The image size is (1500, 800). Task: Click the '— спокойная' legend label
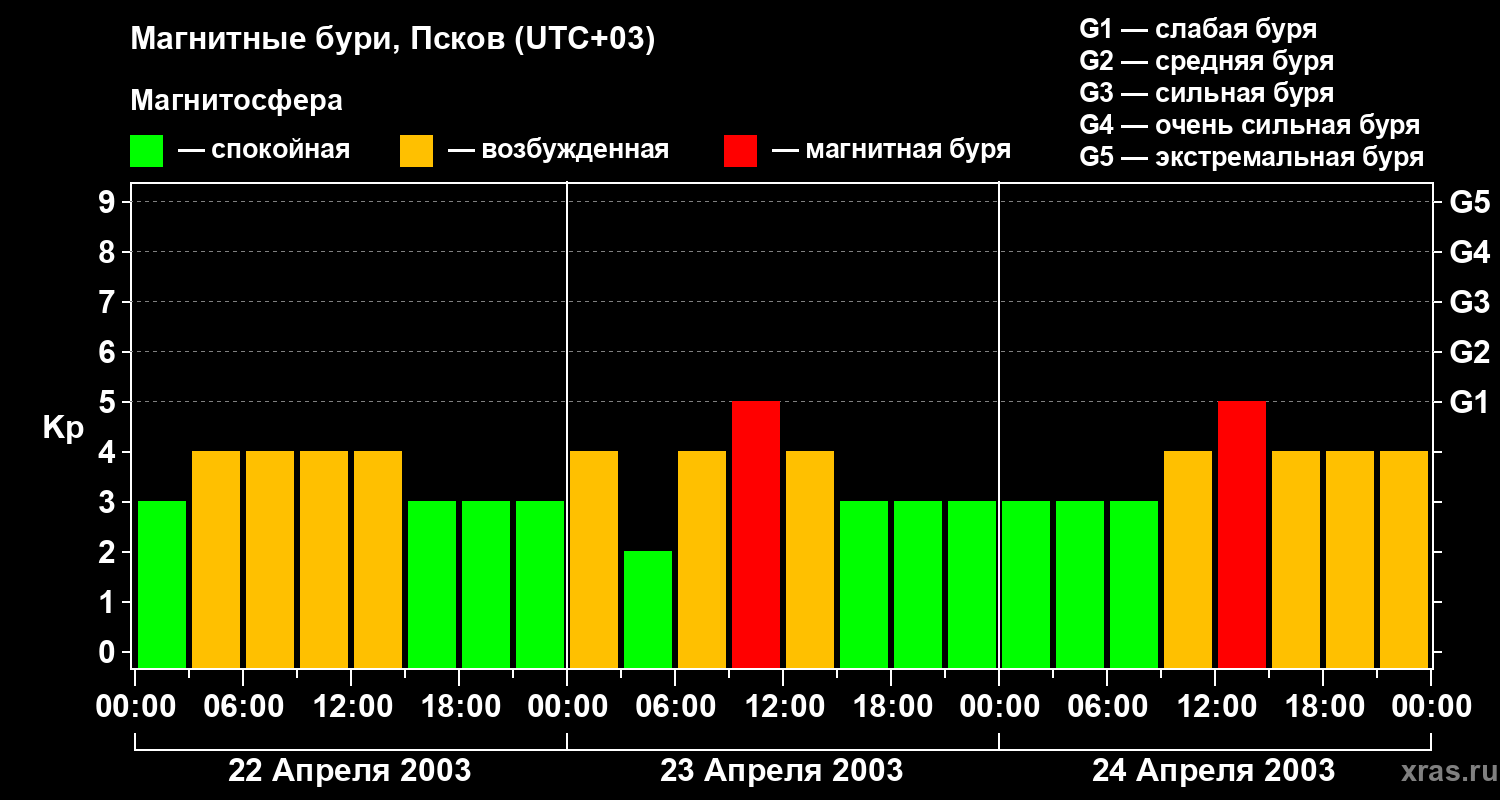pos(264,150)
